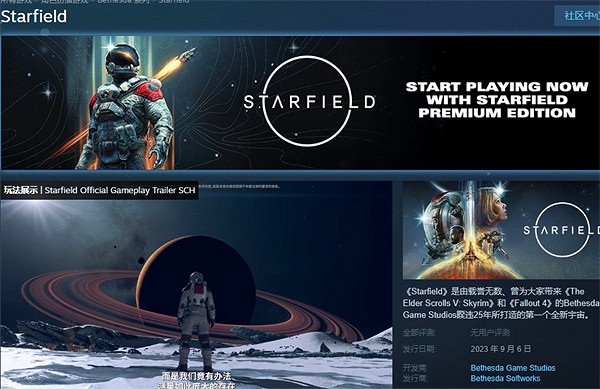Click the 全部评测 label
The image size is (600, 389).
[x=419, y=333]
